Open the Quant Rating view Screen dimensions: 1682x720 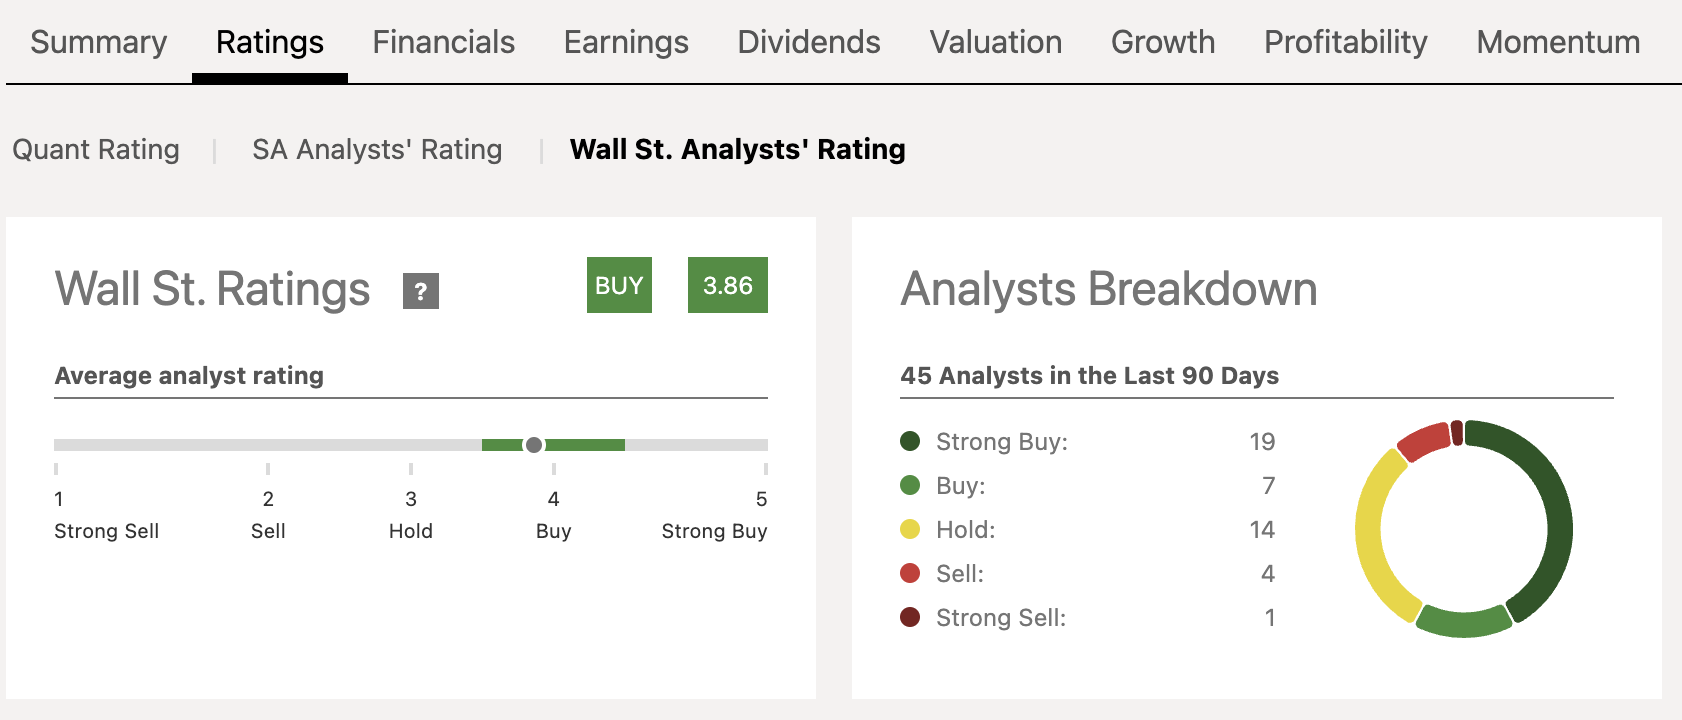[x=96, y=149]
